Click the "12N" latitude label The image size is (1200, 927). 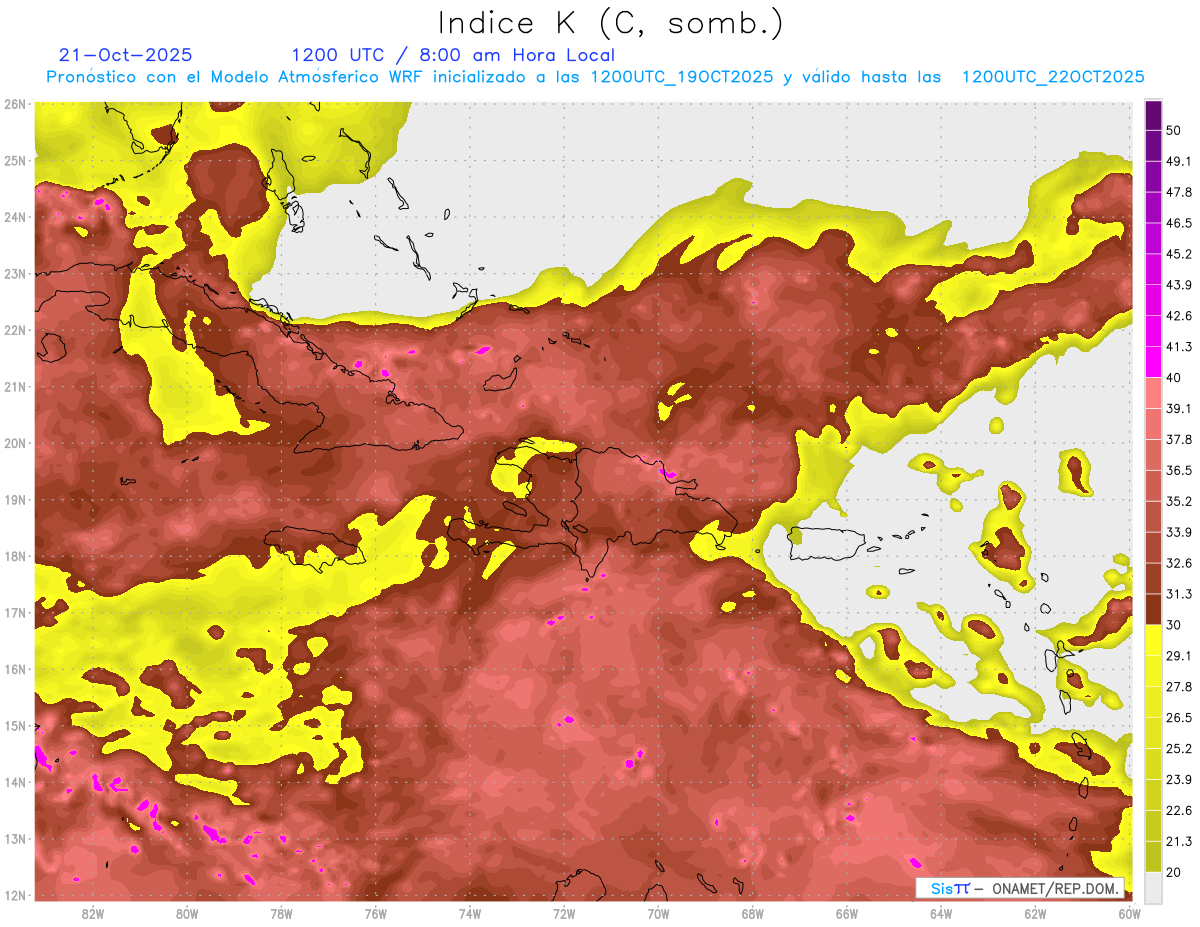pos(15,895)
